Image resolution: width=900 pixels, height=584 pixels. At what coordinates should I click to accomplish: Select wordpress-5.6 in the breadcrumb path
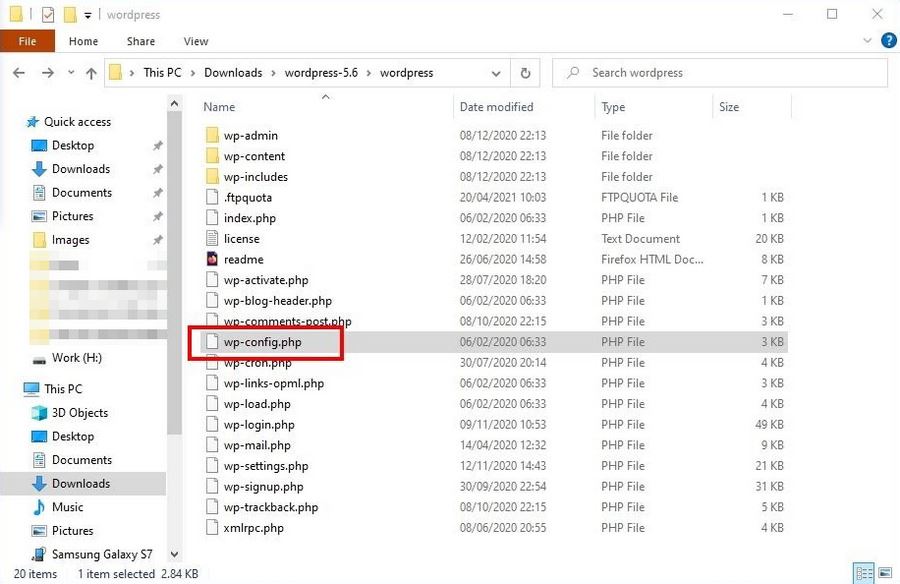[321, 73]
